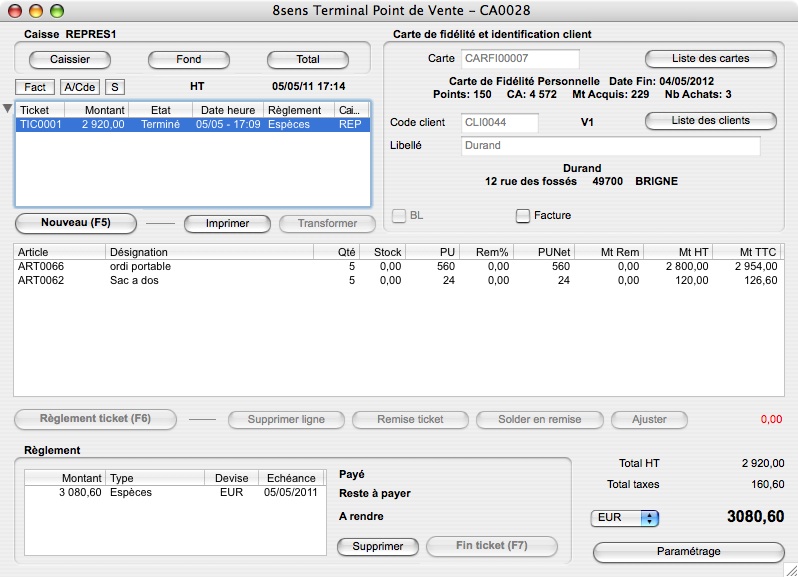
Task: Toggle the BL checkbox
Action: pos(398,216)
